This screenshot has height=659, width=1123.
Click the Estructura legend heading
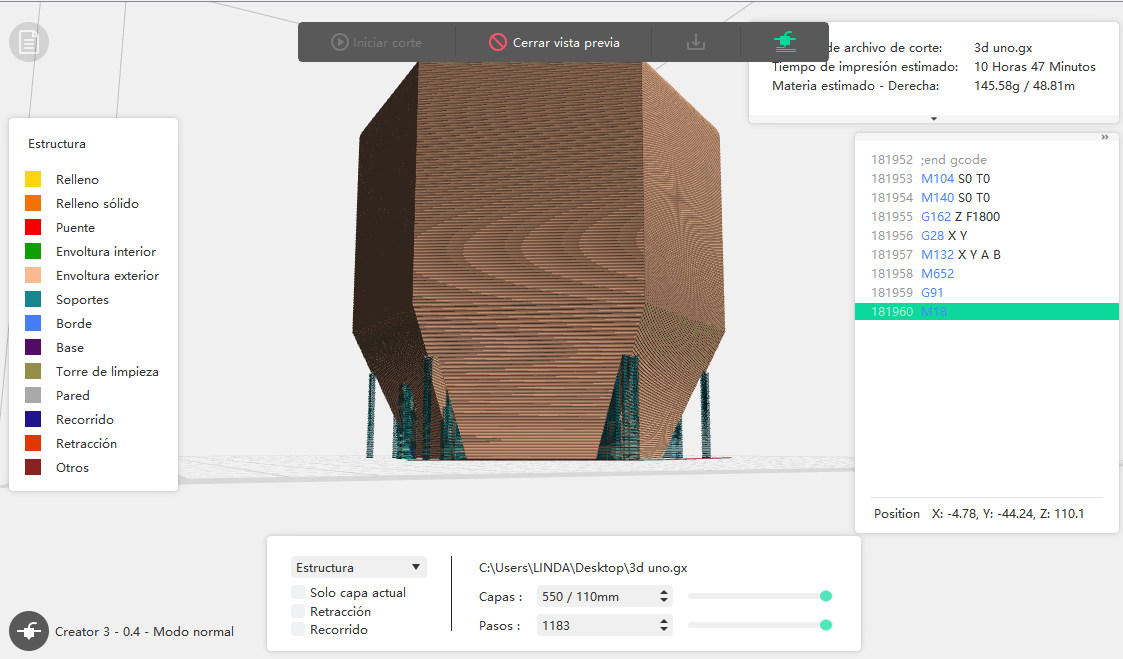tap(57, 143)
